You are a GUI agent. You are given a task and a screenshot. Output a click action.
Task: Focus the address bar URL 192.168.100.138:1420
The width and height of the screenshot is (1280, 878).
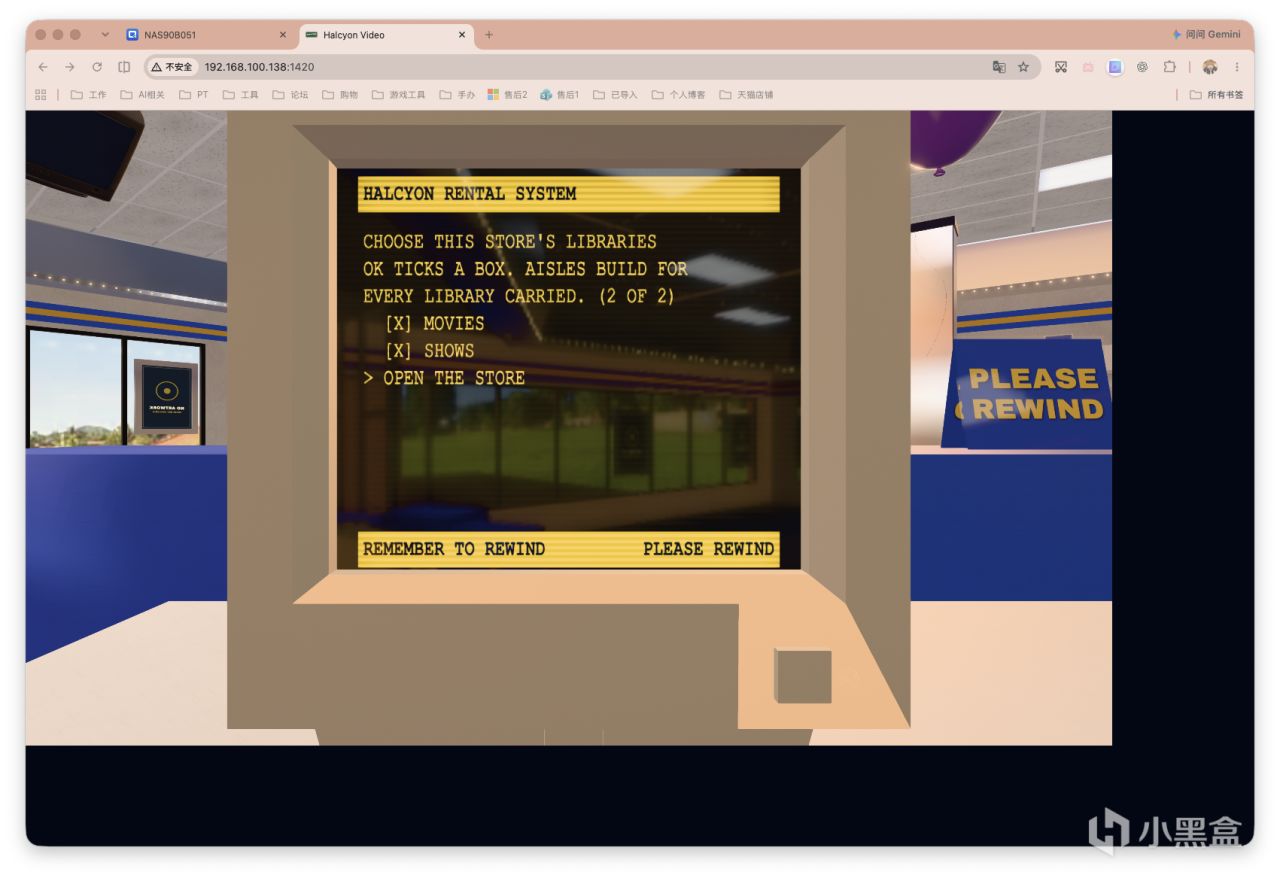[259, 67]
